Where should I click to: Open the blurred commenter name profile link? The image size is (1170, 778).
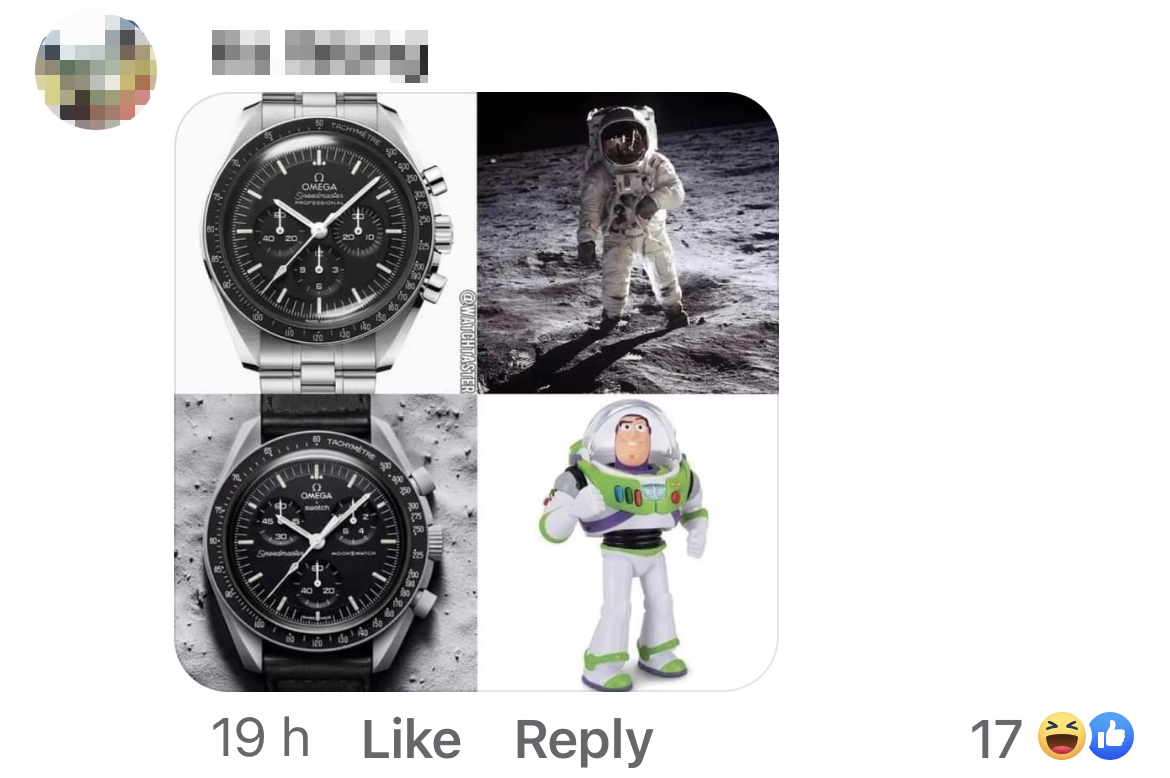(319, 54)
